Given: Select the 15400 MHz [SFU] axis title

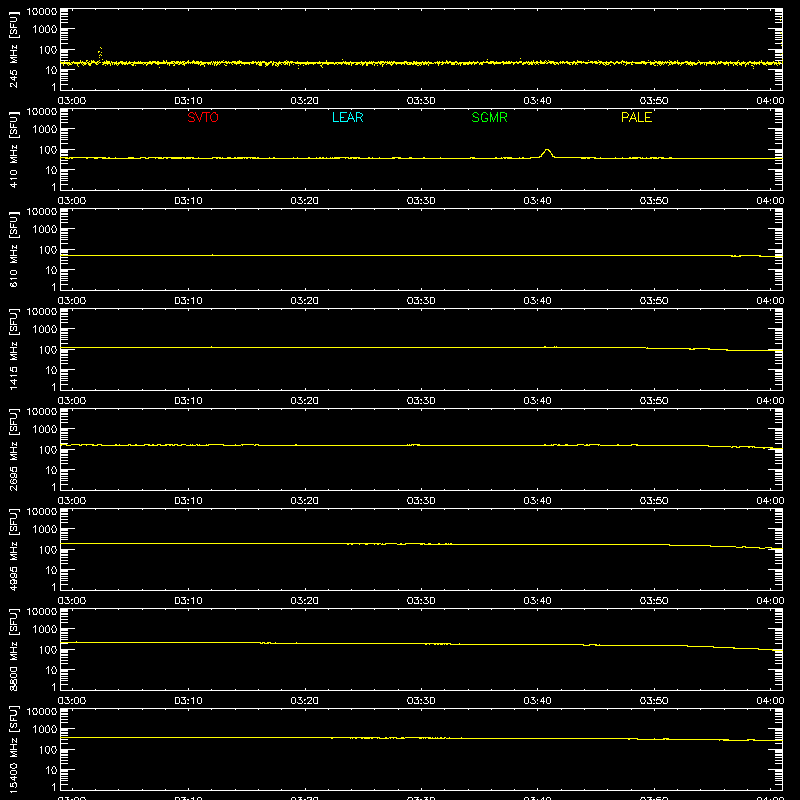Looking at the screenshot, I should click(13, 749).
